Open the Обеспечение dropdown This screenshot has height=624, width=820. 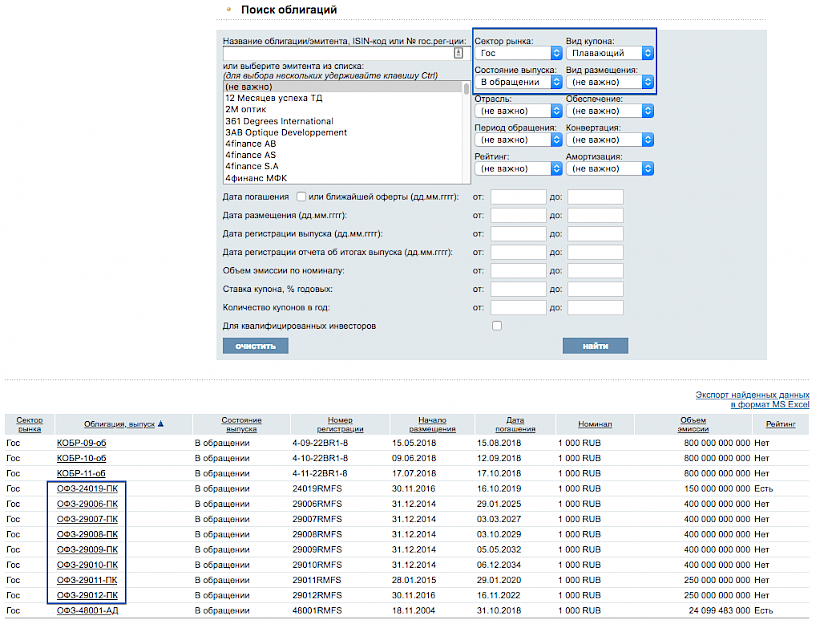(610, 111)
